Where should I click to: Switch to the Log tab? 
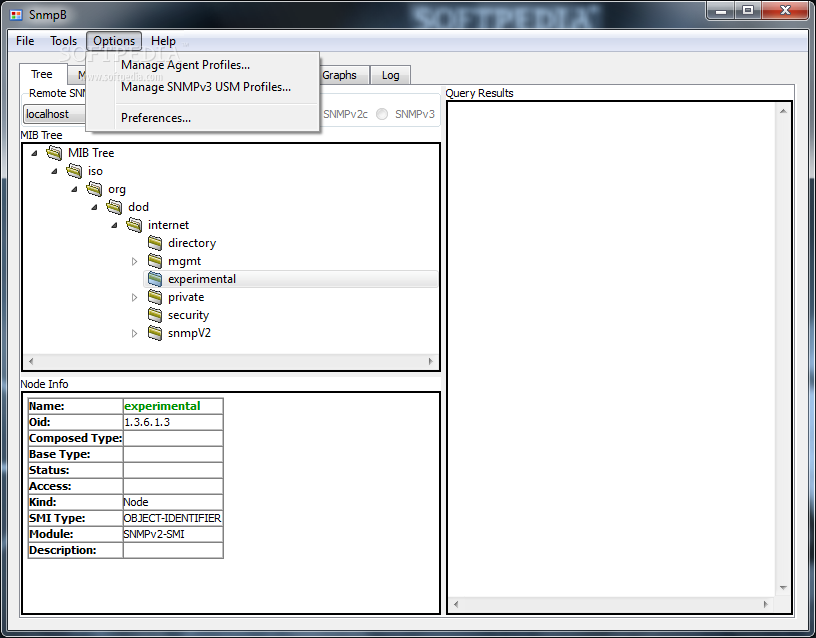[x=390, y=75]
